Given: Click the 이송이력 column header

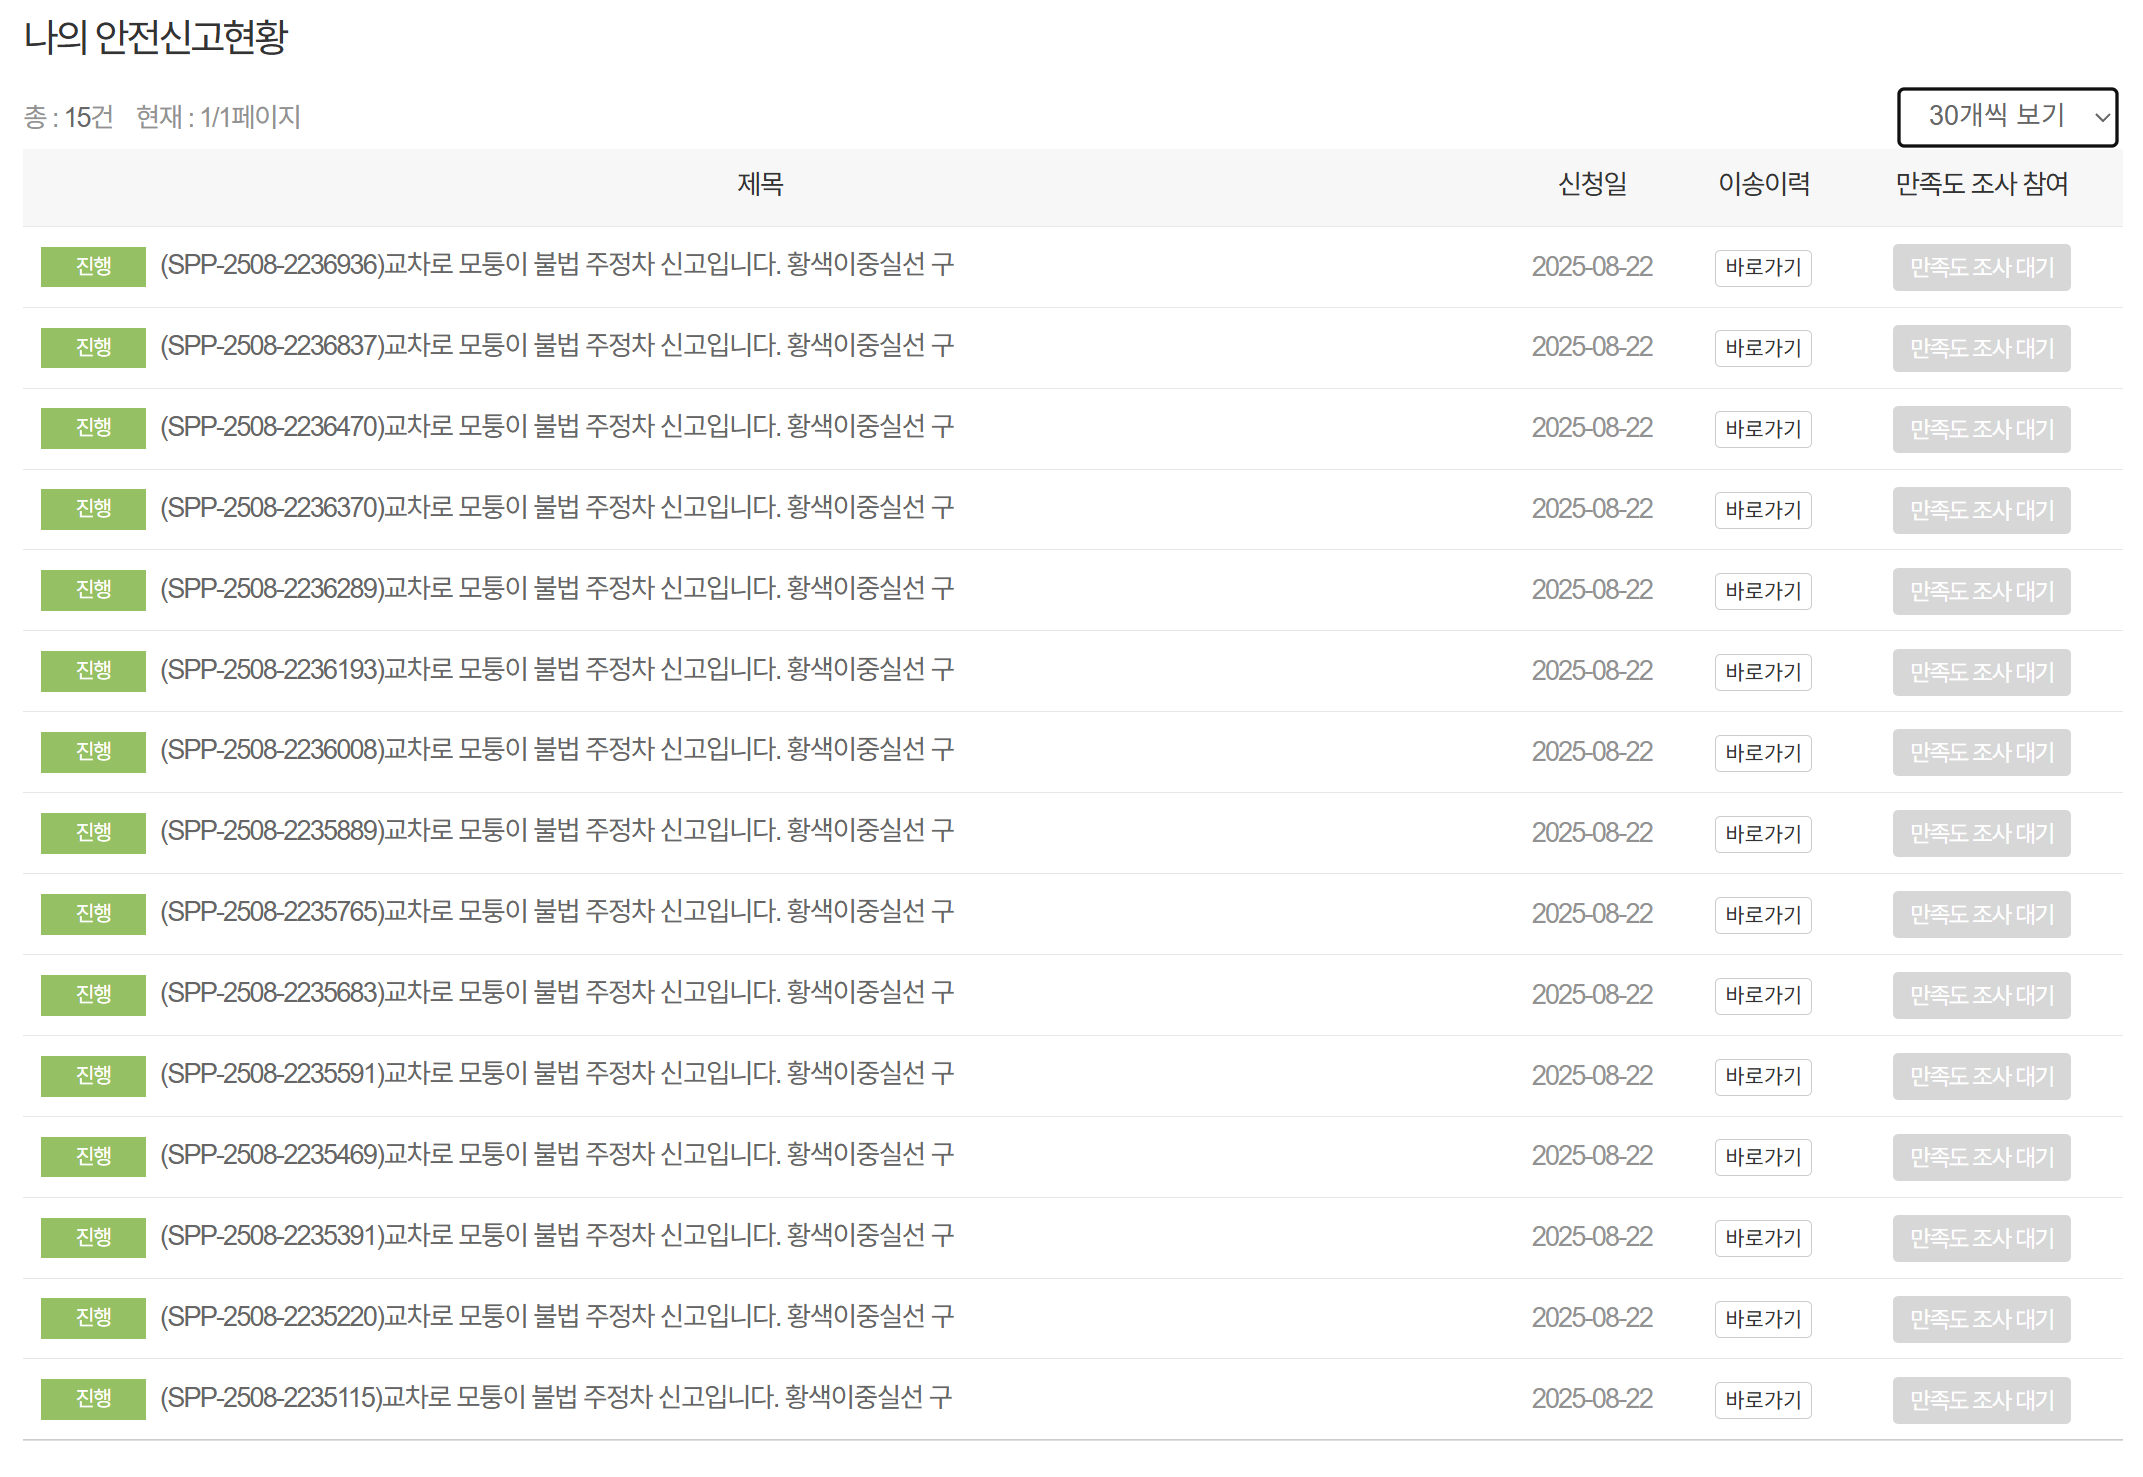Looking at the screenshot, I should click(x=1763, y=184).
